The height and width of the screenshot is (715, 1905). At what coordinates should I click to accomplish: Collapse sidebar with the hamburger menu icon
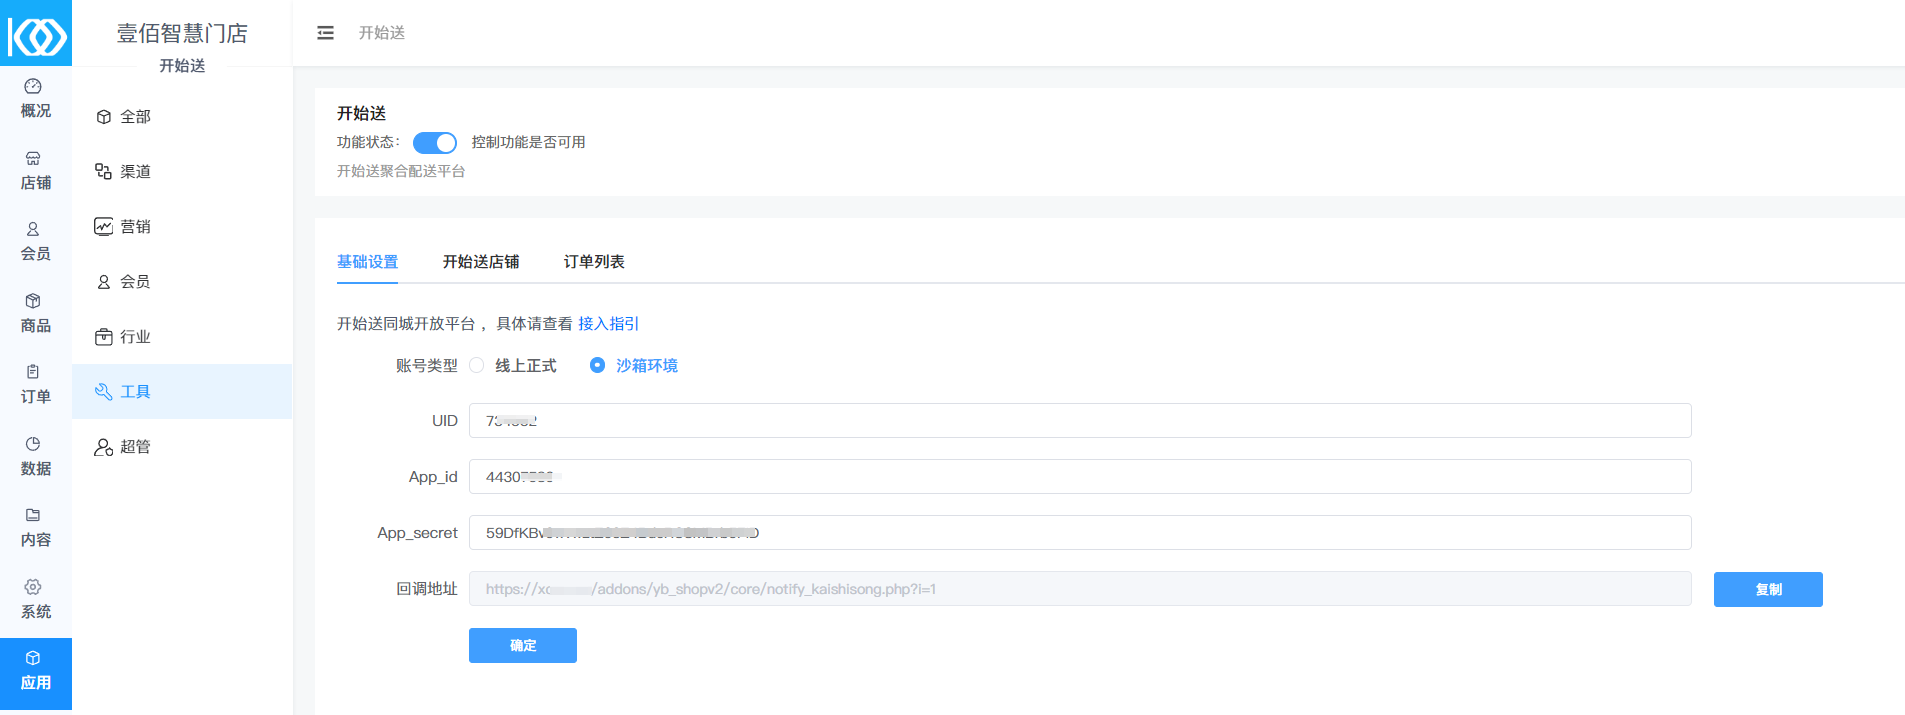click(x=325, y=33)
